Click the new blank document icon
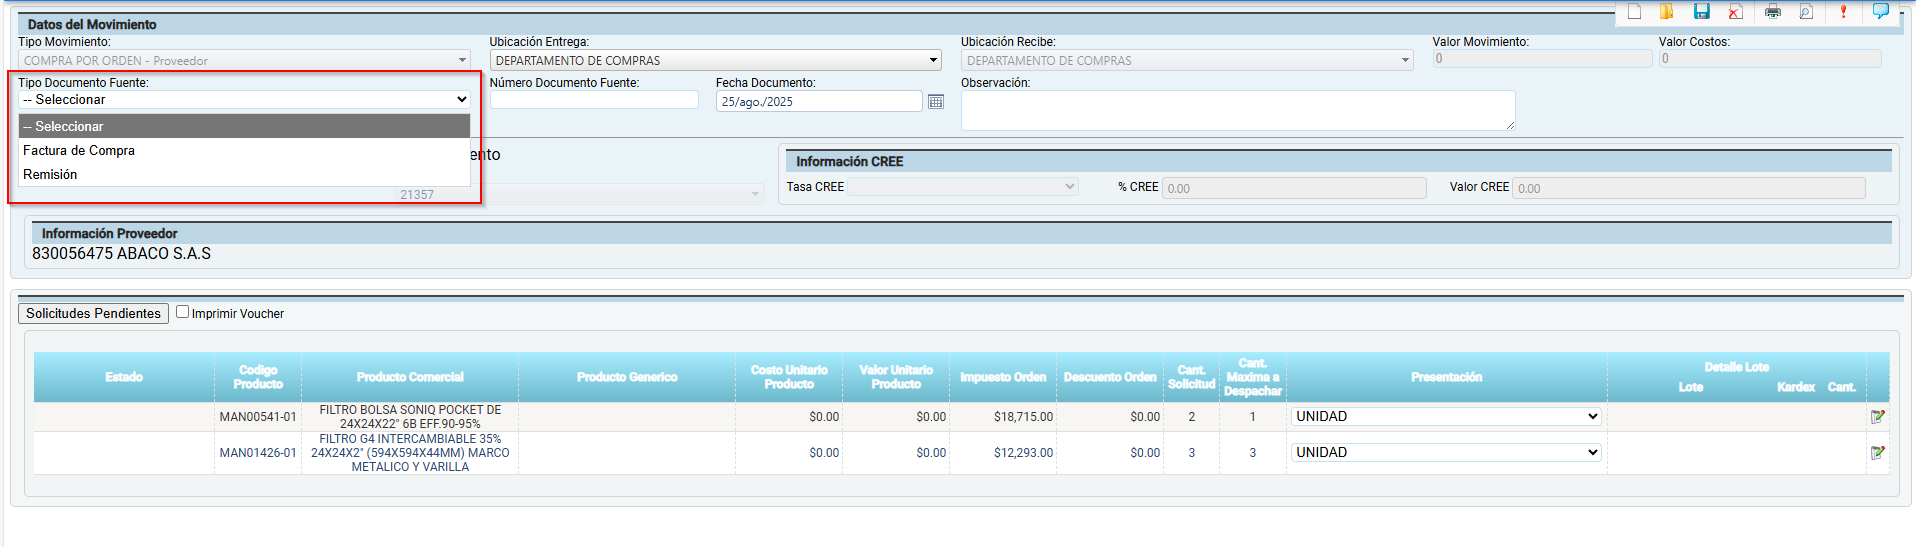The image size is (1916, 547). [x=1635, y=12]
